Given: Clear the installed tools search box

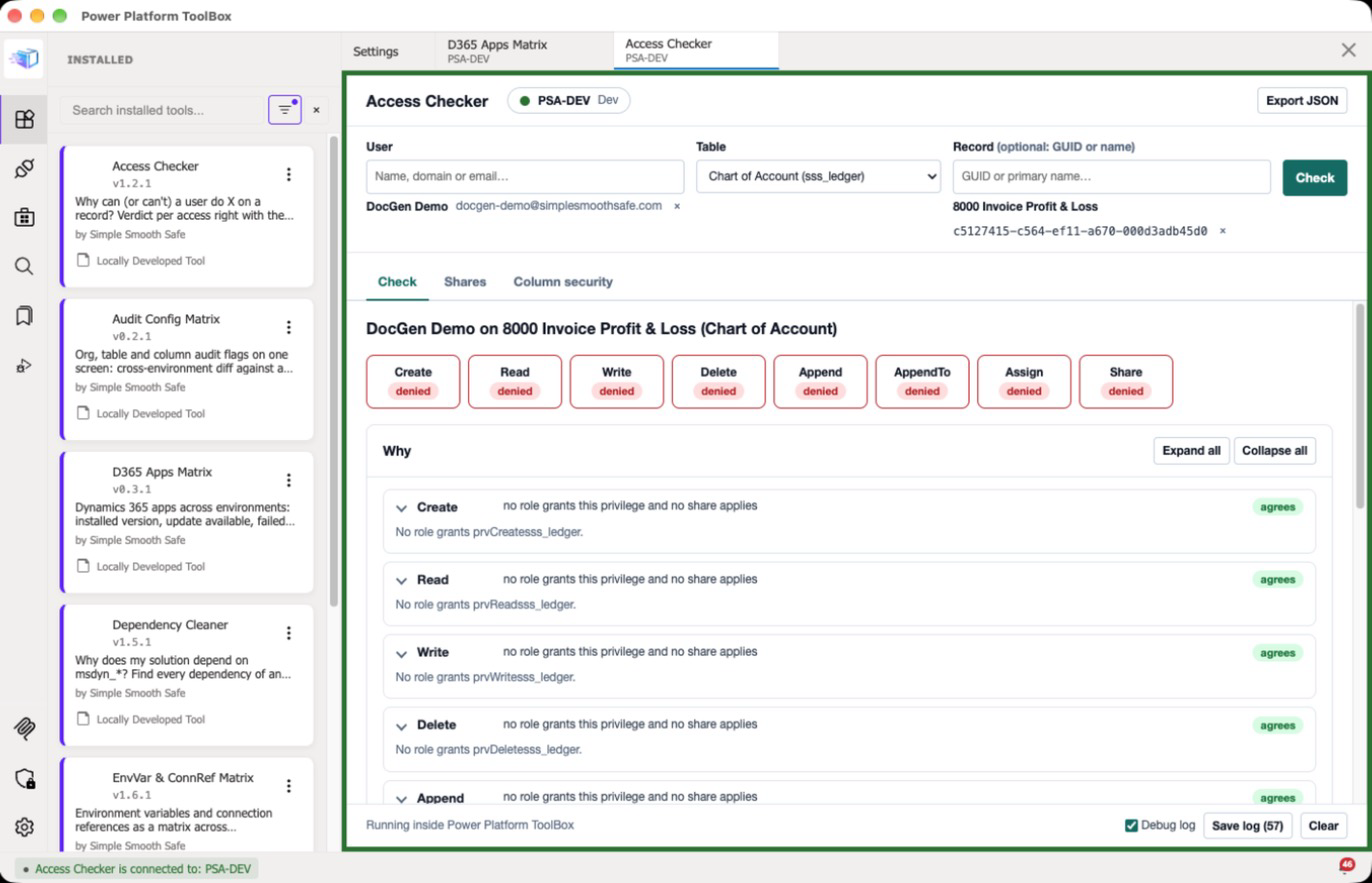Looking at the screenshot, I should tap(317, 110).
